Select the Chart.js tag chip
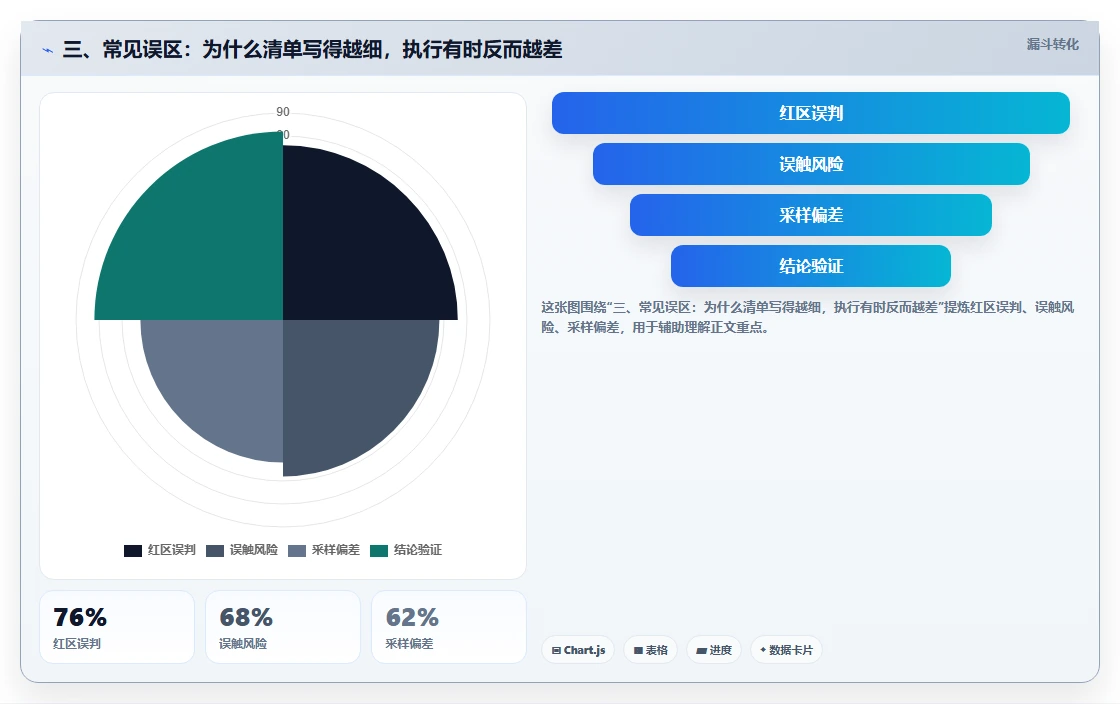 (x=578, y=650)
